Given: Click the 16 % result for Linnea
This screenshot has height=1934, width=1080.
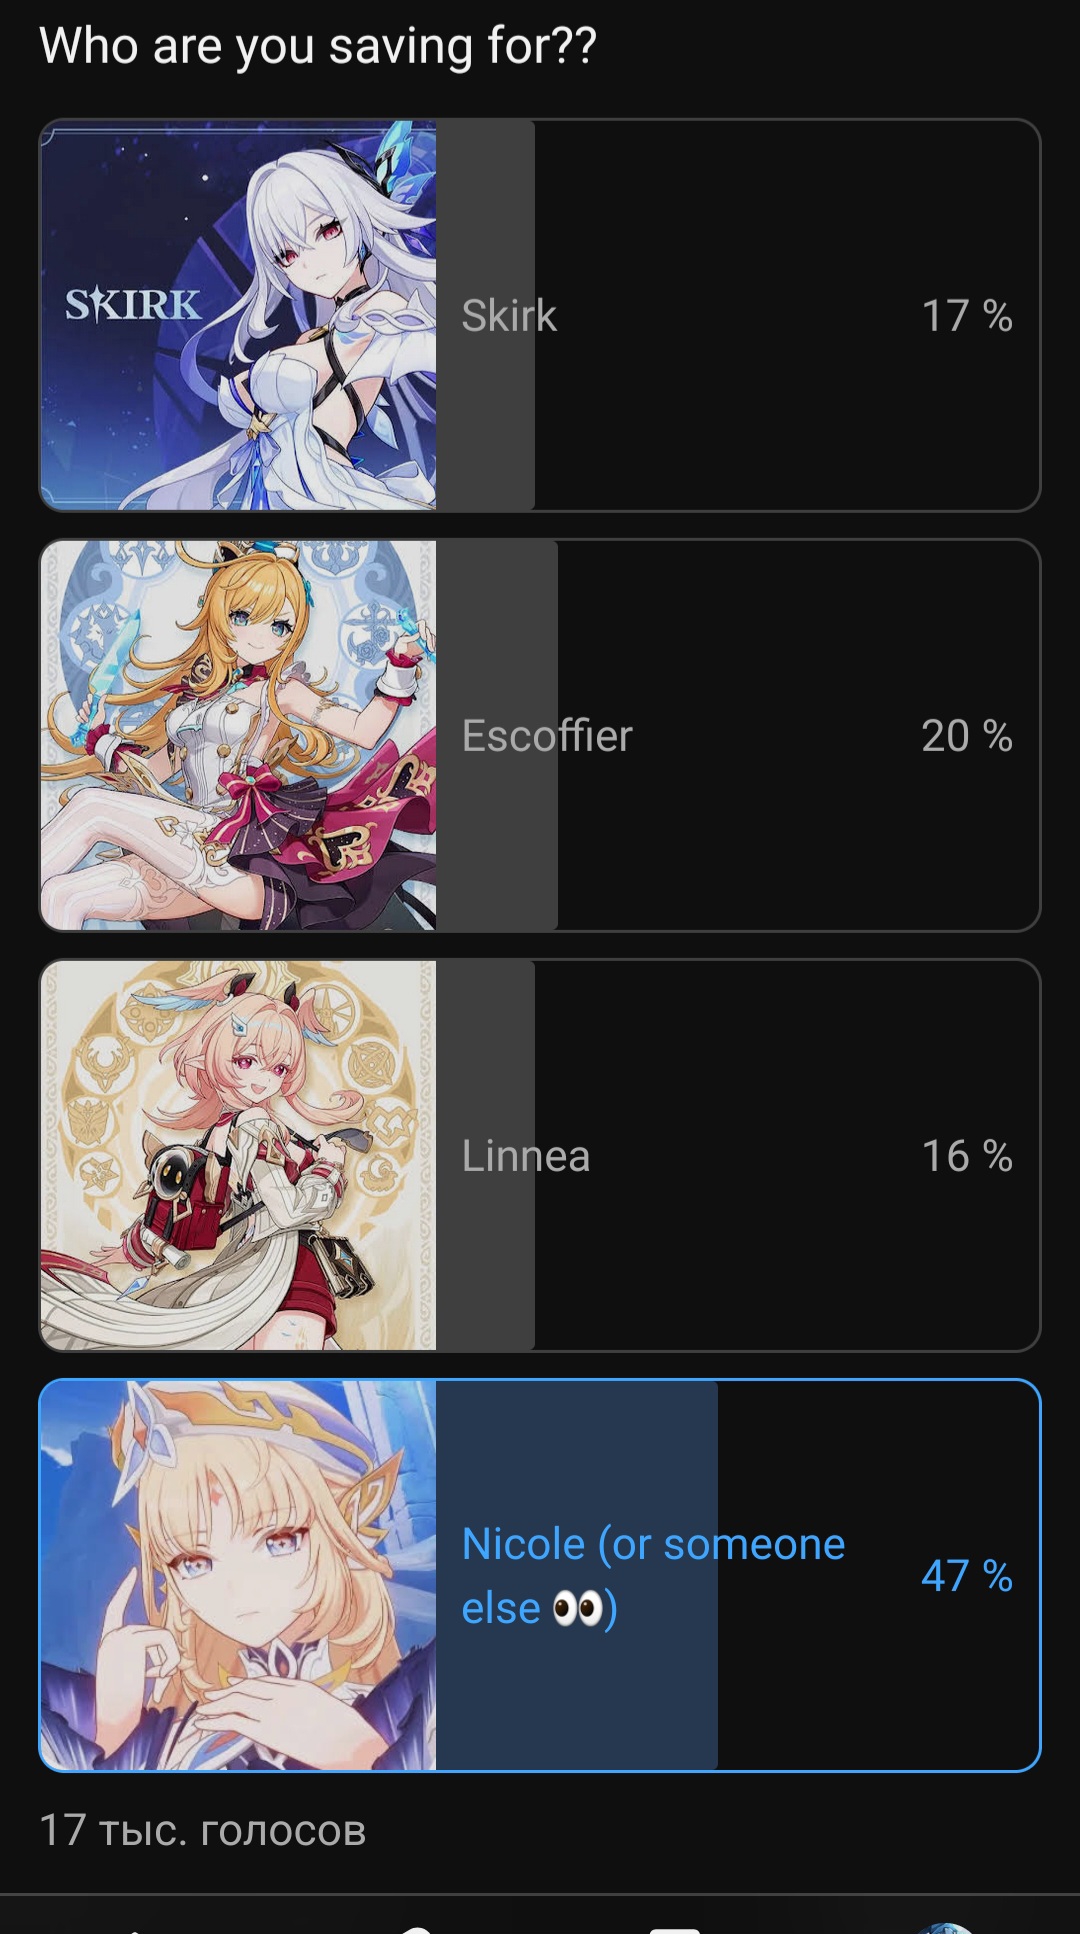Looking at the screenshot, I should 967,1156.
